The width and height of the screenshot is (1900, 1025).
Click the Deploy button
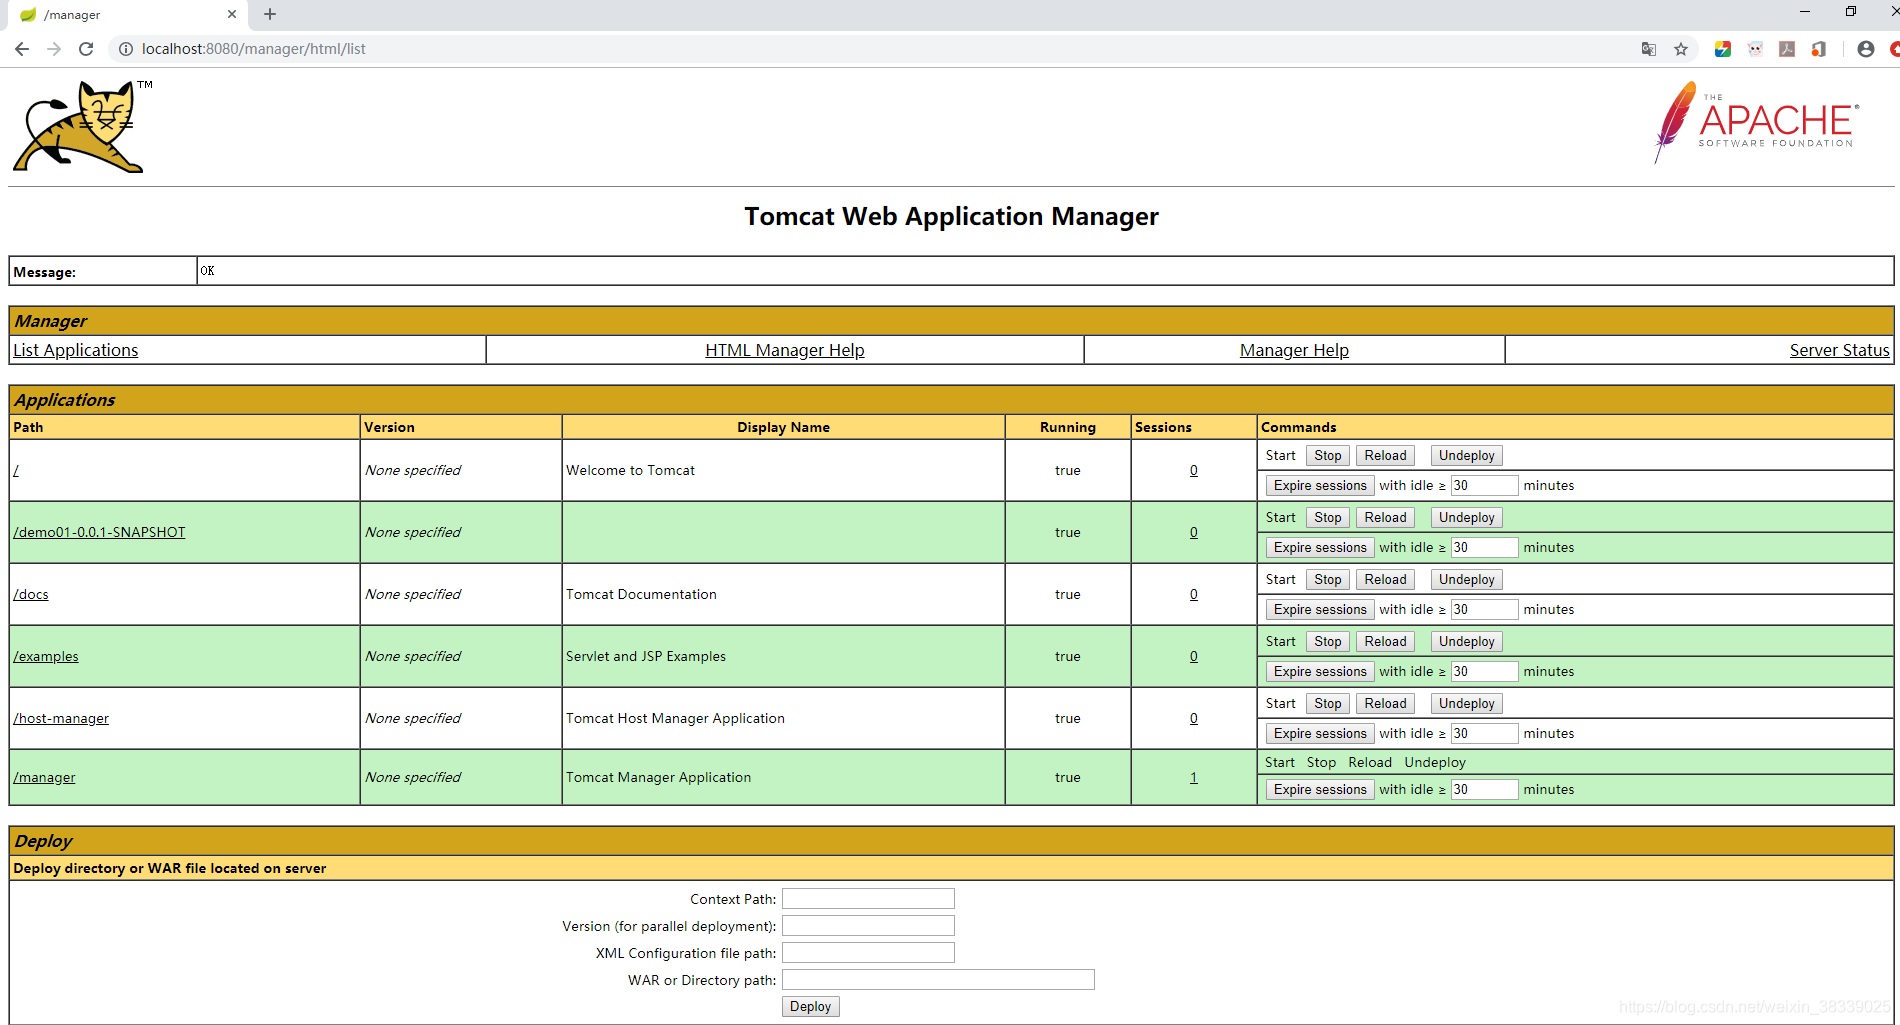810,1006
